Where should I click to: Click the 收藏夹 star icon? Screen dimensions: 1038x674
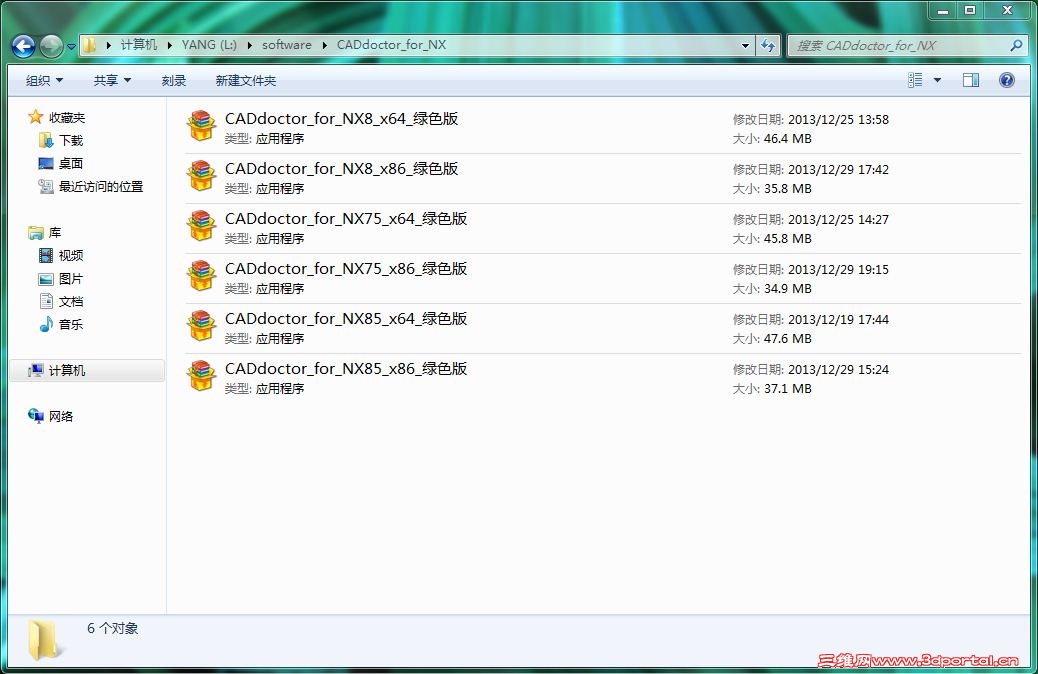coord(35,117)
